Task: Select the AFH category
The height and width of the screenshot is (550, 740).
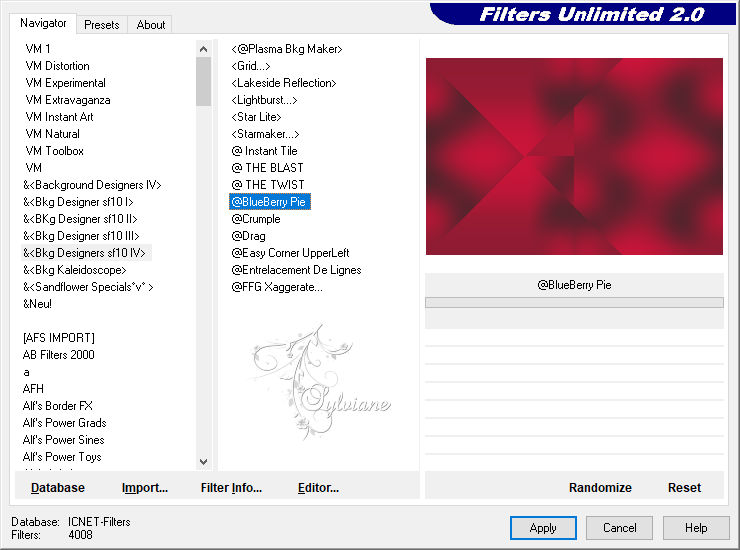Action: point(33,389)
